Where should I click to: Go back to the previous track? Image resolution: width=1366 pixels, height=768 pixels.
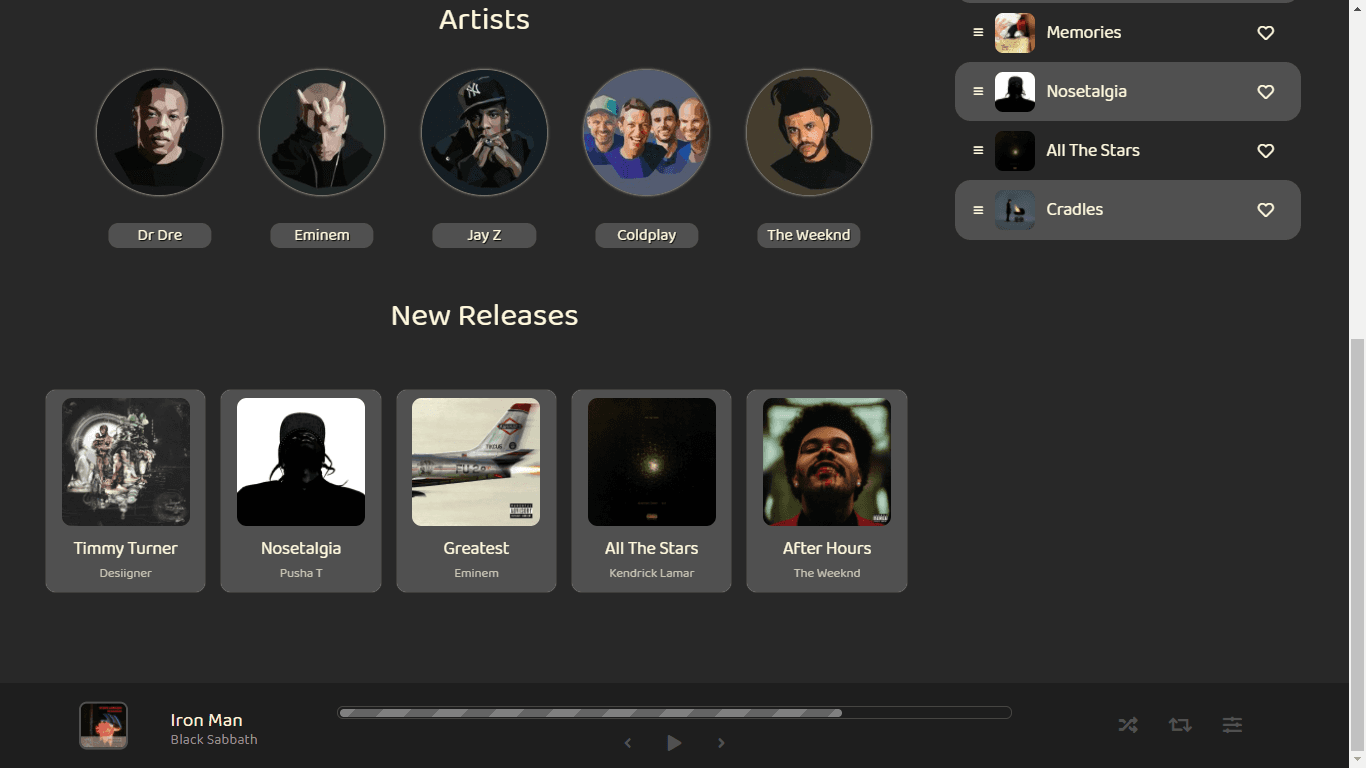(x=628, y=743)
